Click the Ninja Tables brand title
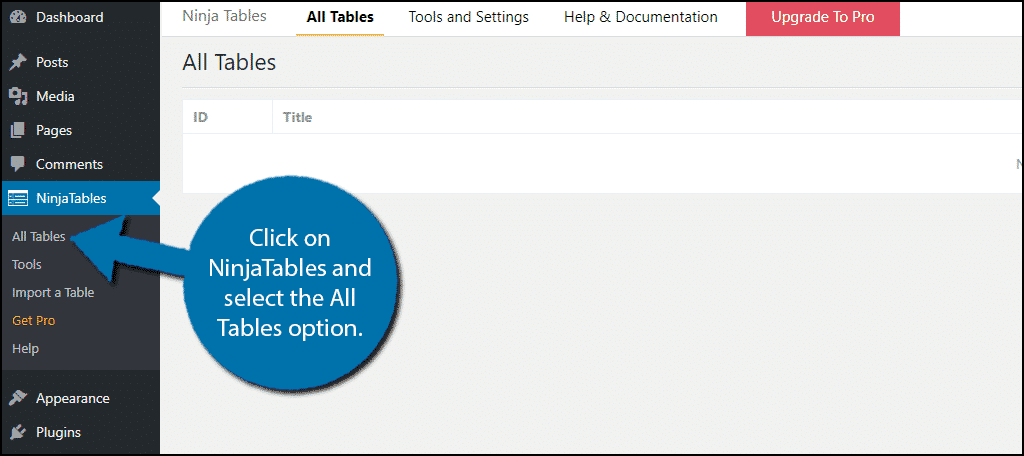 (x=224, y=16)
